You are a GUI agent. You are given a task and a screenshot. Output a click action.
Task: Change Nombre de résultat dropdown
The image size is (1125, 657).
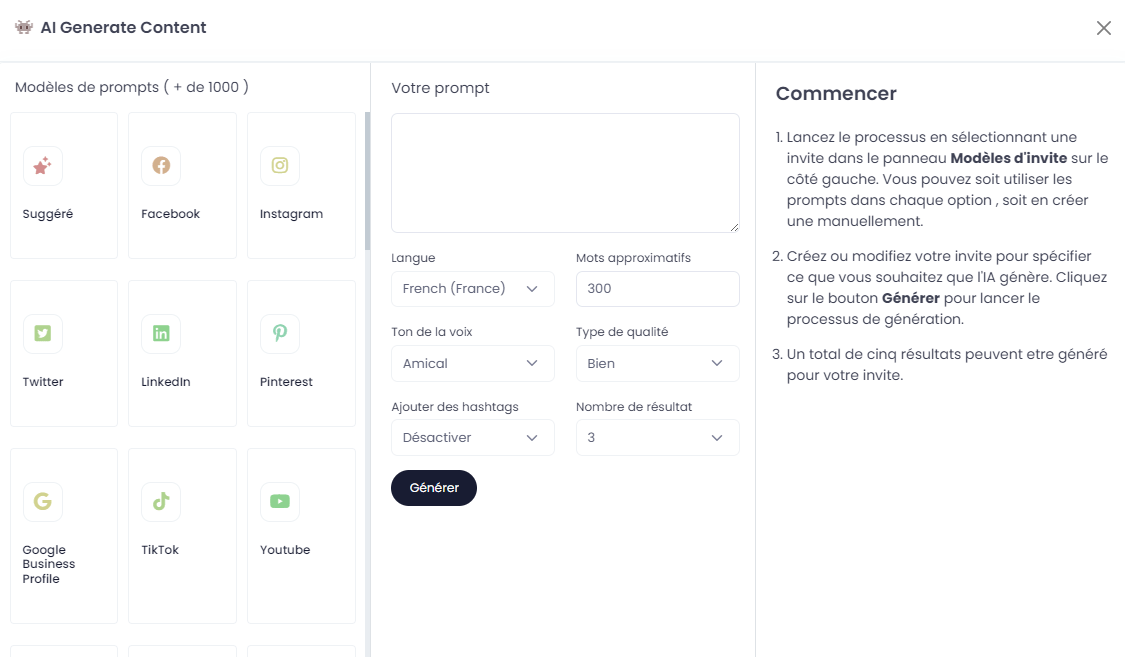coord(657,438)
